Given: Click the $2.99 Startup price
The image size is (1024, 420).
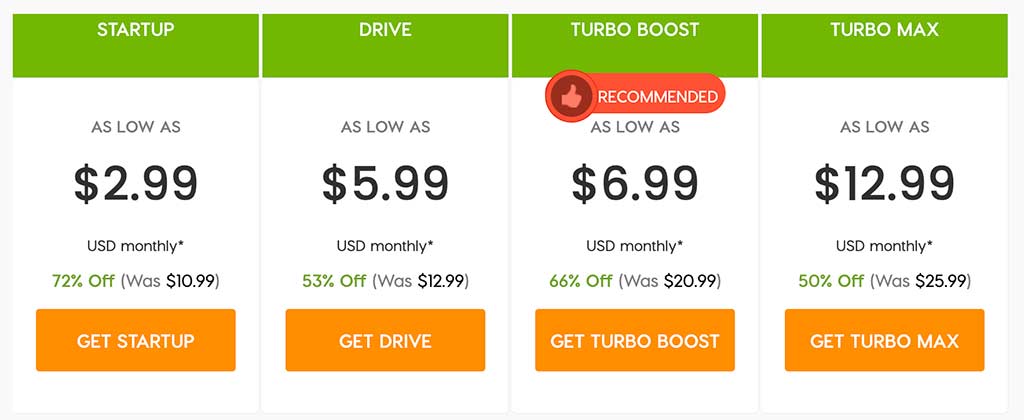Looking at the screenshot, I should click(135, 183).
